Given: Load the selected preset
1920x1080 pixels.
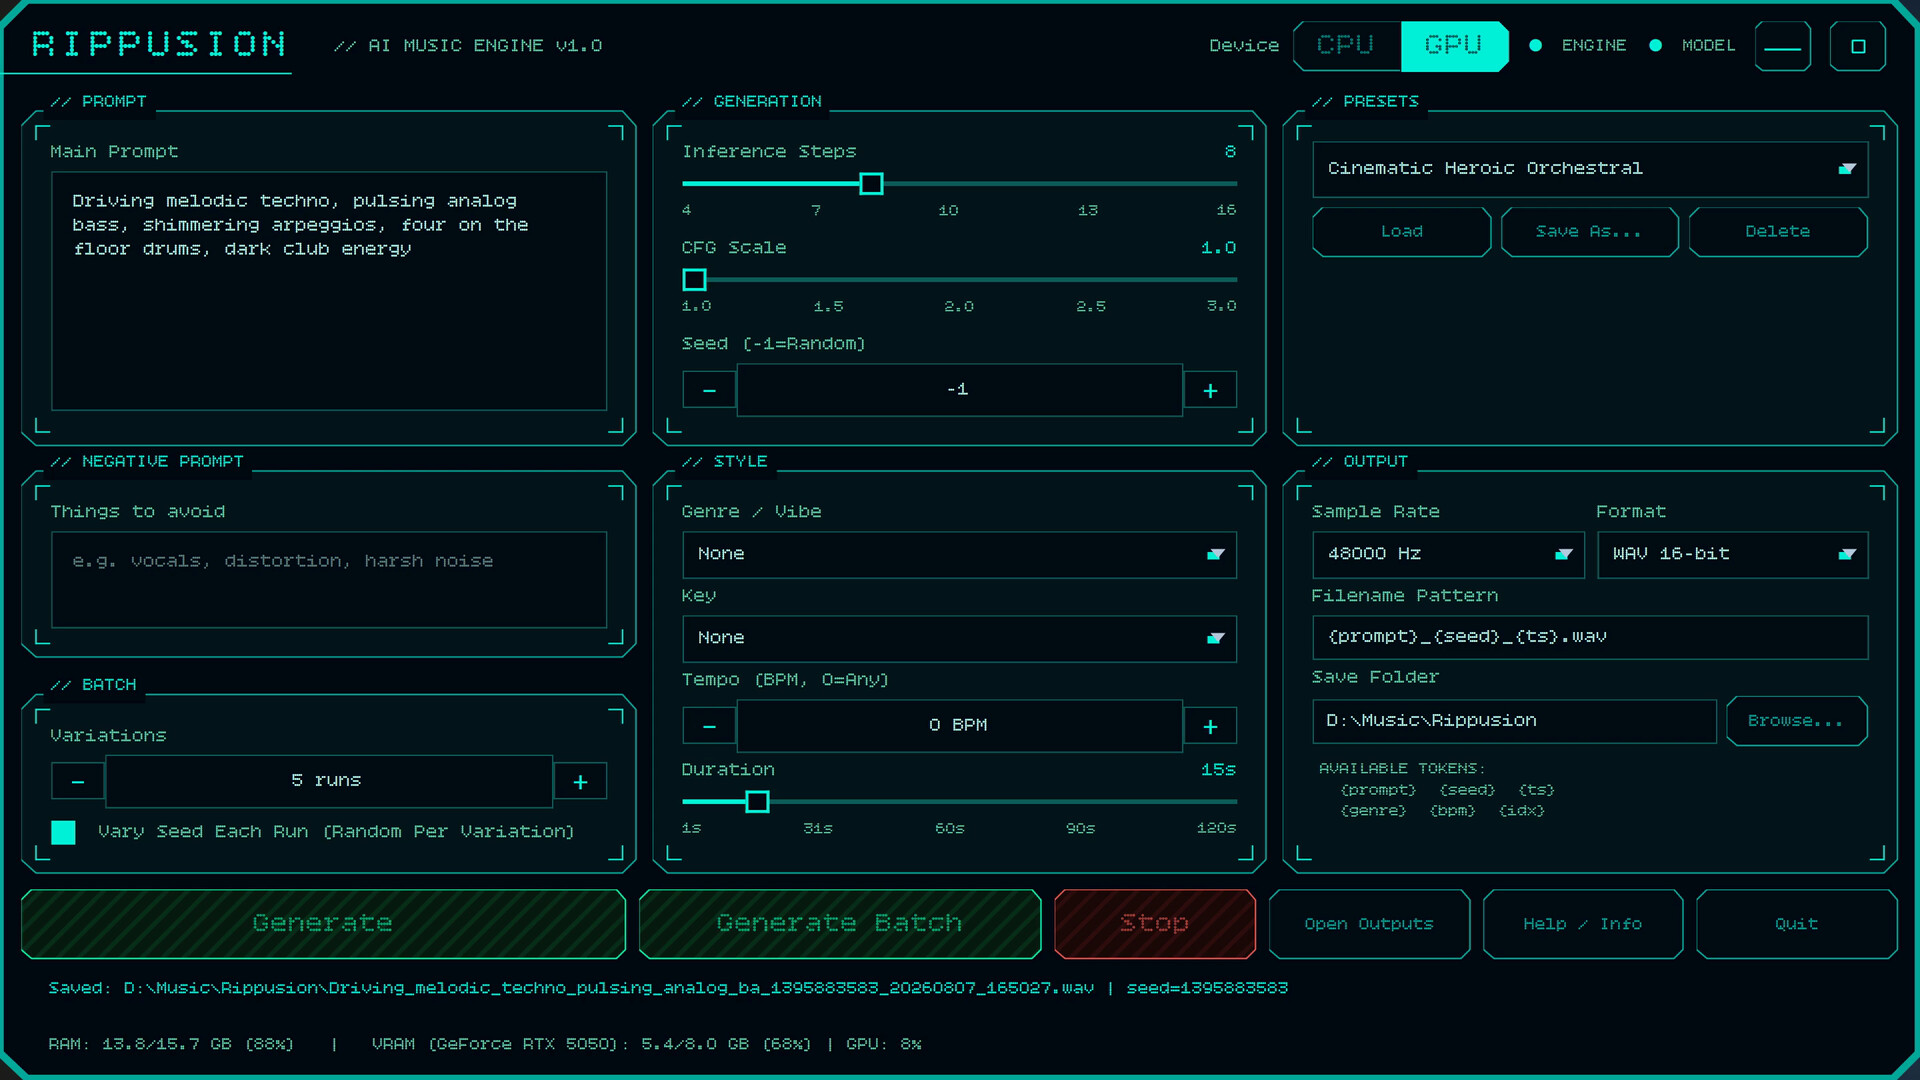Looking at the screenshot, I should tap(1401, 232).
